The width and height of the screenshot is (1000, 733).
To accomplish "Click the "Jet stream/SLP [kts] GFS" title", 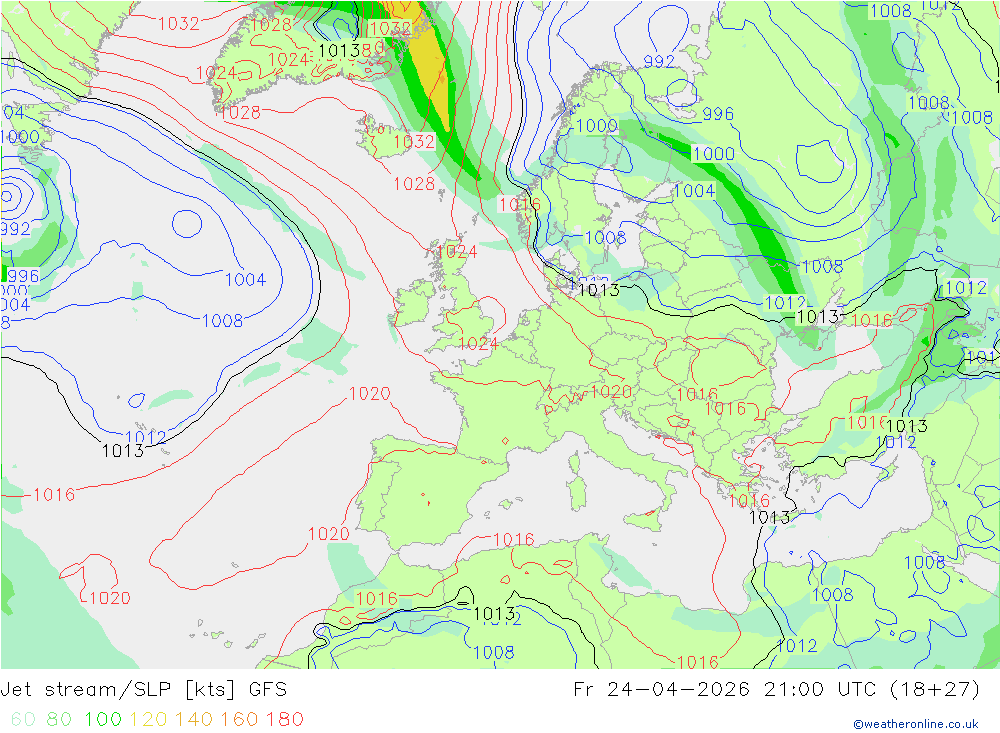I will pyautogui.click(x=143, y=690).
